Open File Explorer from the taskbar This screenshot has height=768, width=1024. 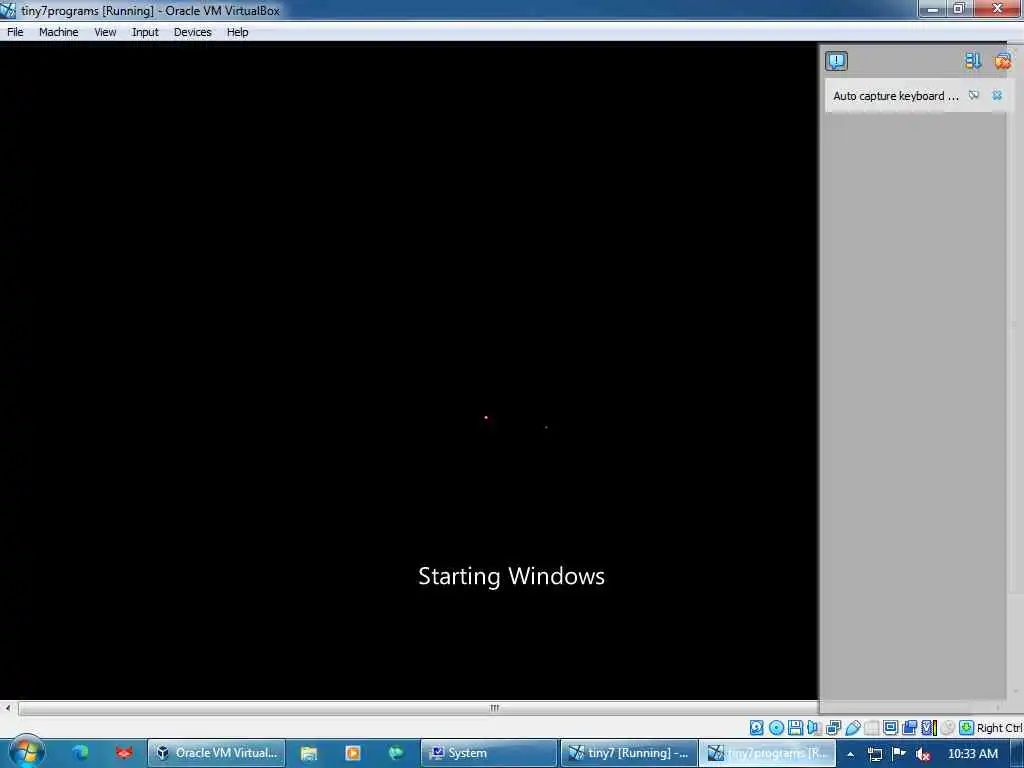coord(309,753)
